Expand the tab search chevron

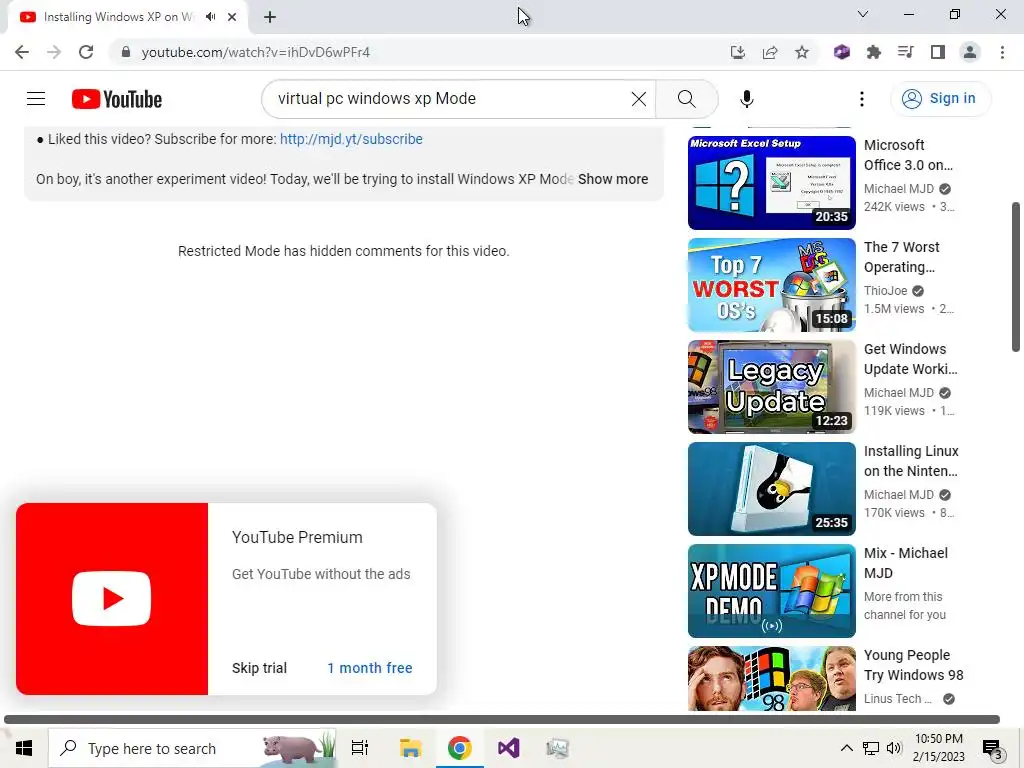[863, 14]
